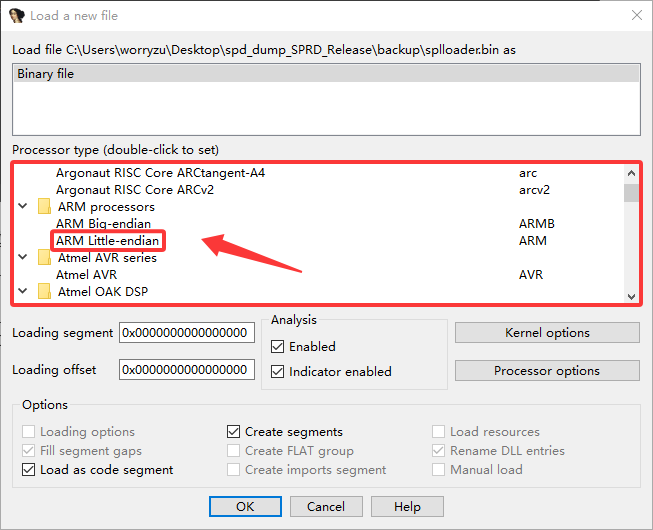653x530 pixels.
Task: Collapse the ARM processors group
Action: [23, 206]
